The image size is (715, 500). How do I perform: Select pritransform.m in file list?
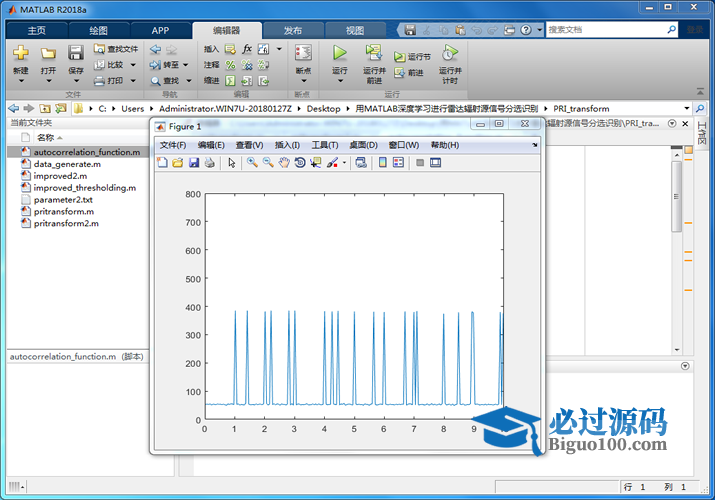tap(64, 211)
